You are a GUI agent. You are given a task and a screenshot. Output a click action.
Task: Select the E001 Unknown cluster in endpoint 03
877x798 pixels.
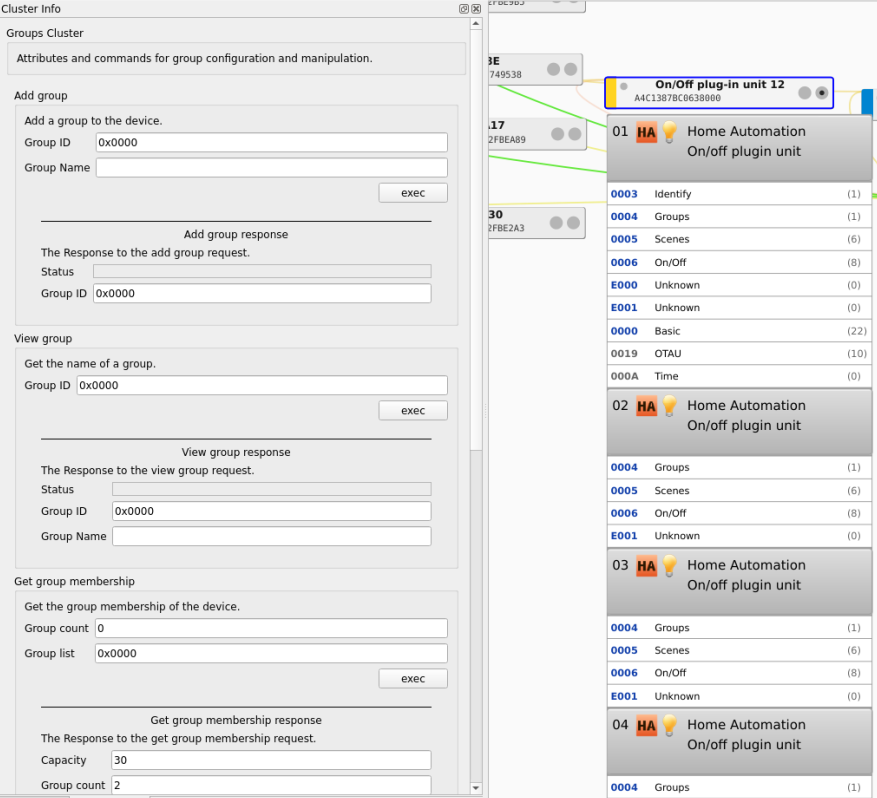739,696
